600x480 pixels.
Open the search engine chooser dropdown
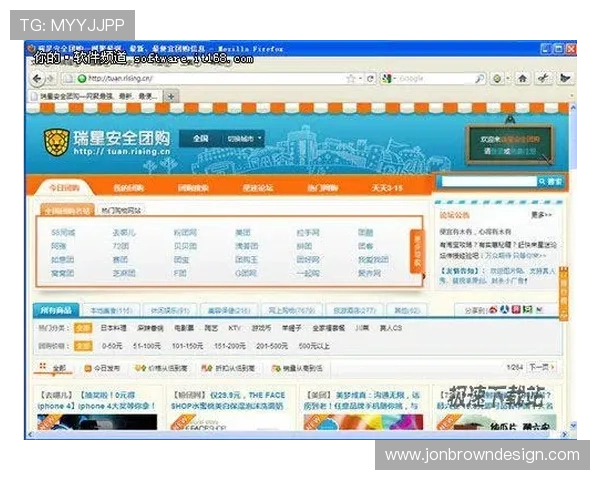pyautogui.click(x=394, y=79)
